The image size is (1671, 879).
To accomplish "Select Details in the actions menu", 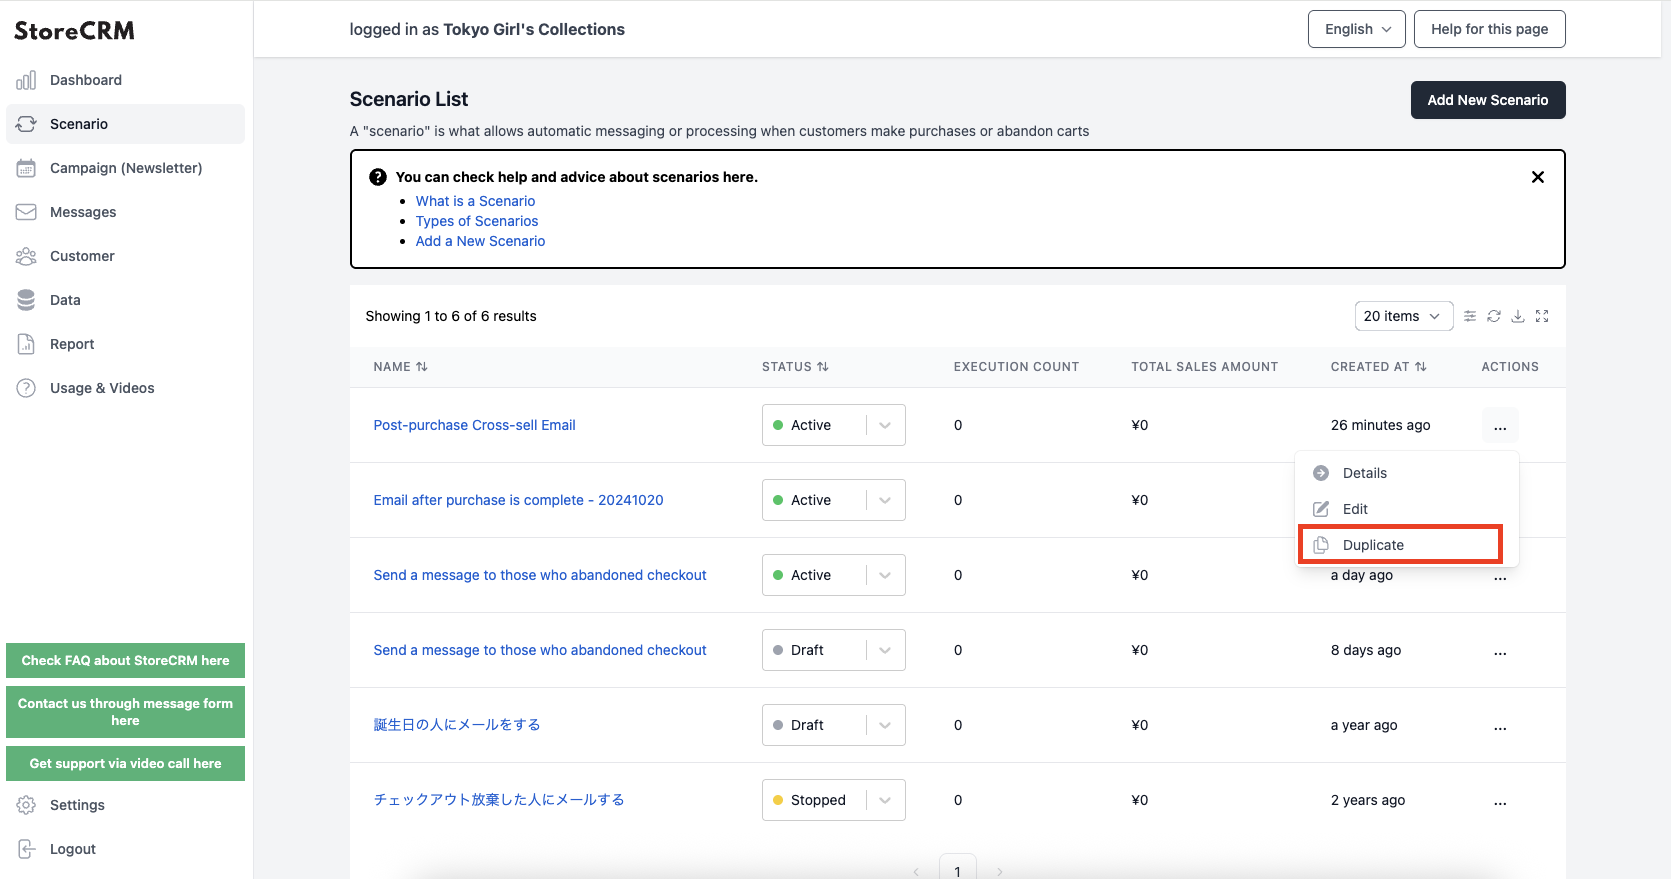I will click(1407, 473).
